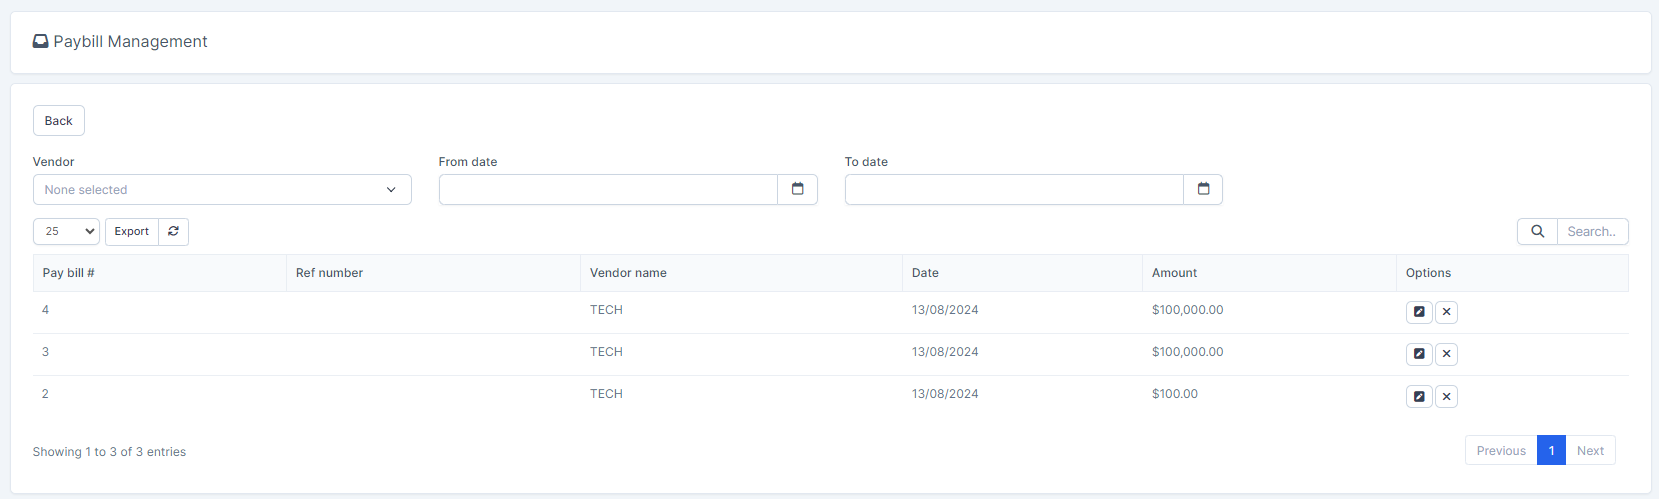This screenshot has width=1659, height=499.
Task: Click the Paybill Management inbox icon
Action: tap(41, 42)
